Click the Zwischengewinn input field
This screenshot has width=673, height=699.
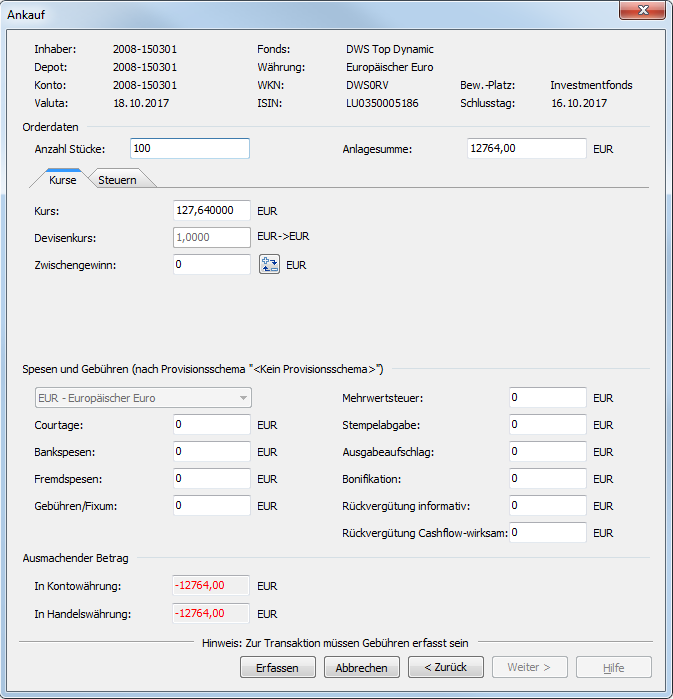pyautogui.click(x=211, y=265)
